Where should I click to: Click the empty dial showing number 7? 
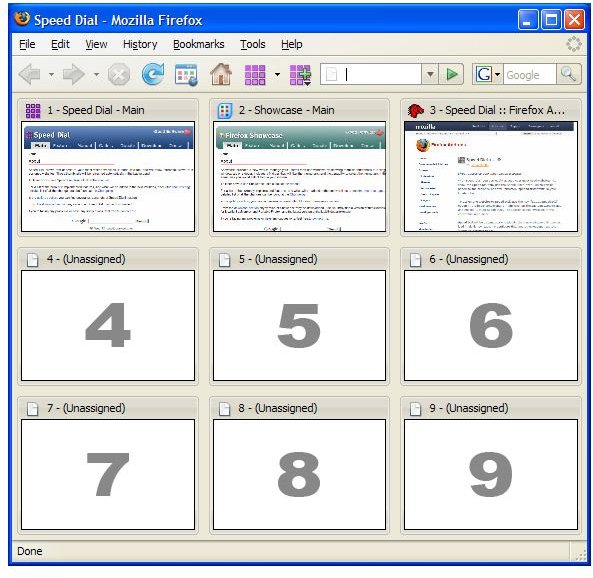(x=108, y=474)
